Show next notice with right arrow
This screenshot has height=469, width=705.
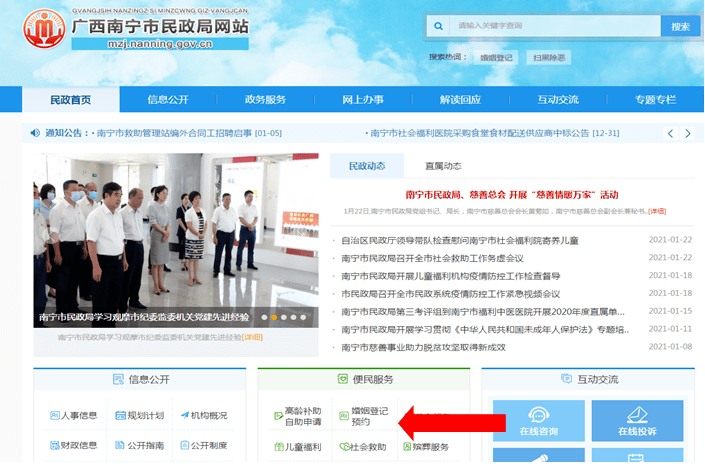click(x=688, y=133)
